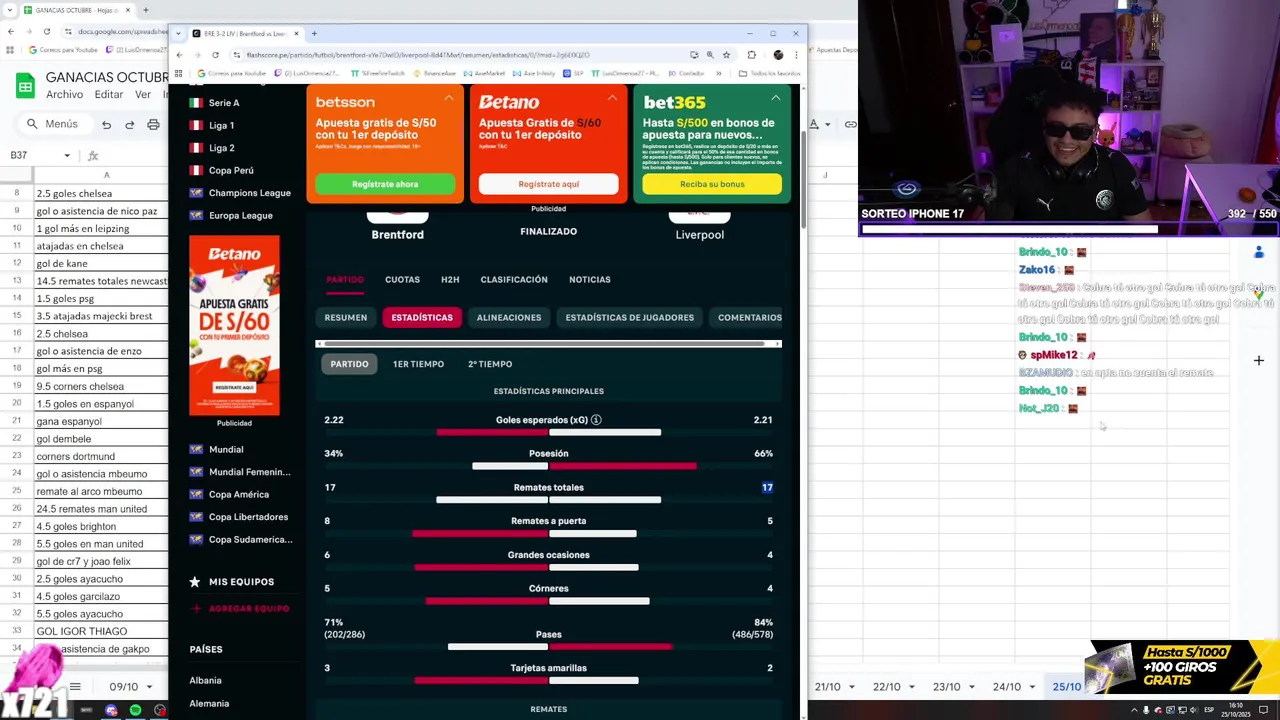Click Regístrate aquí button on Betano ad
The height and width of the screenshot is (720, 1280).
click(x=548, y=184)
